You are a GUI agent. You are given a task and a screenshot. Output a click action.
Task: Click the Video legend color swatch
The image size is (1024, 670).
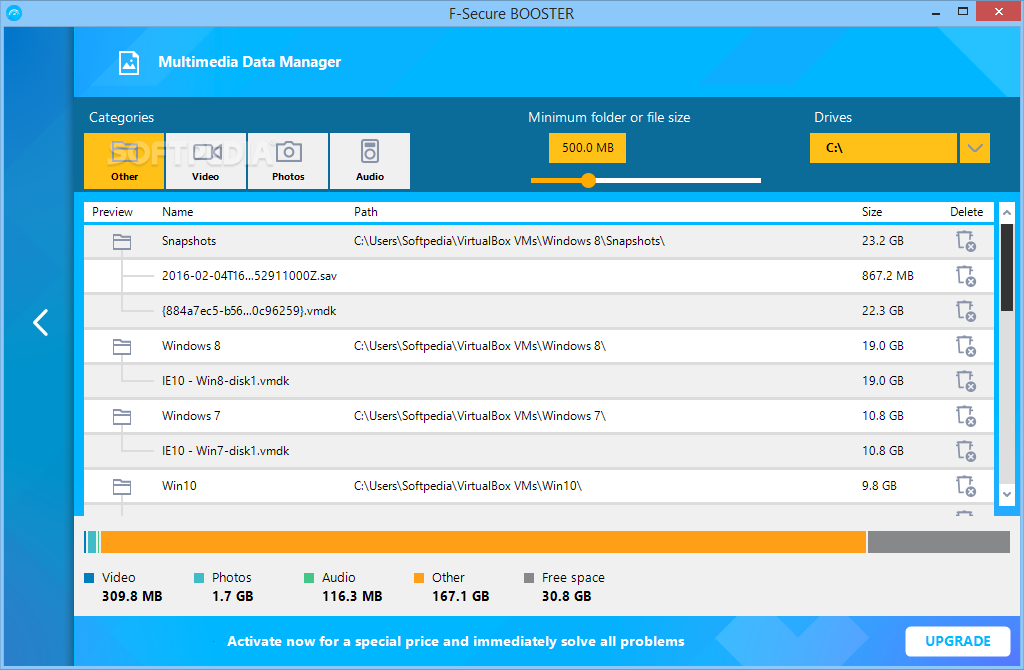89,578
